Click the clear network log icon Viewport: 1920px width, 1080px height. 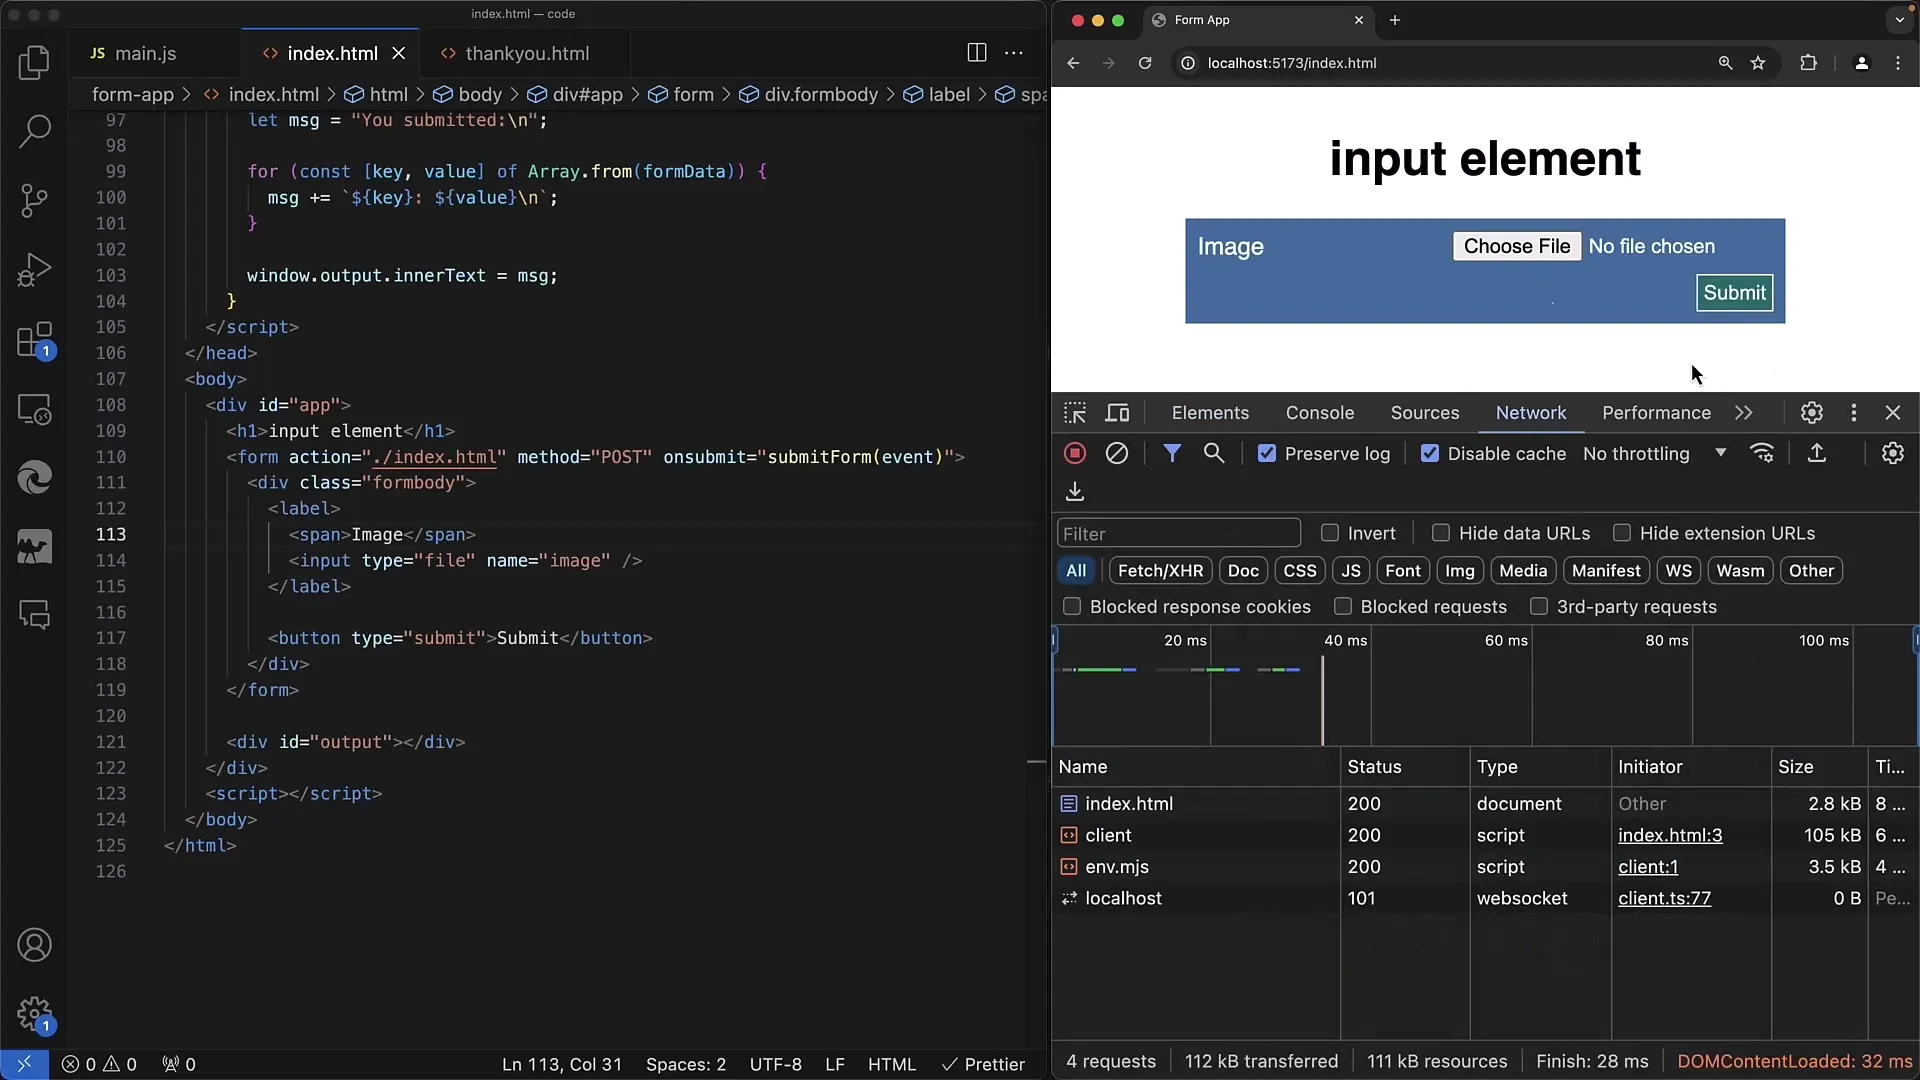(x=1116, y=452)
